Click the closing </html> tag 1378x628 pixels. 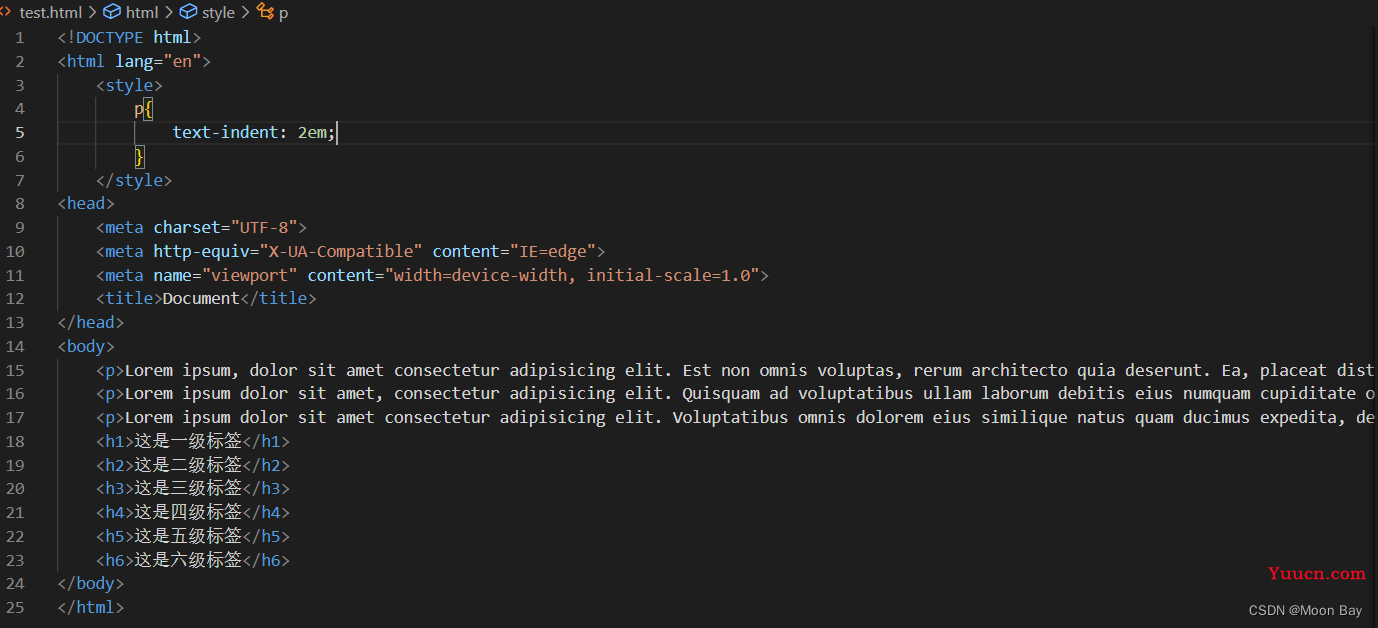(x=91, y=607)
